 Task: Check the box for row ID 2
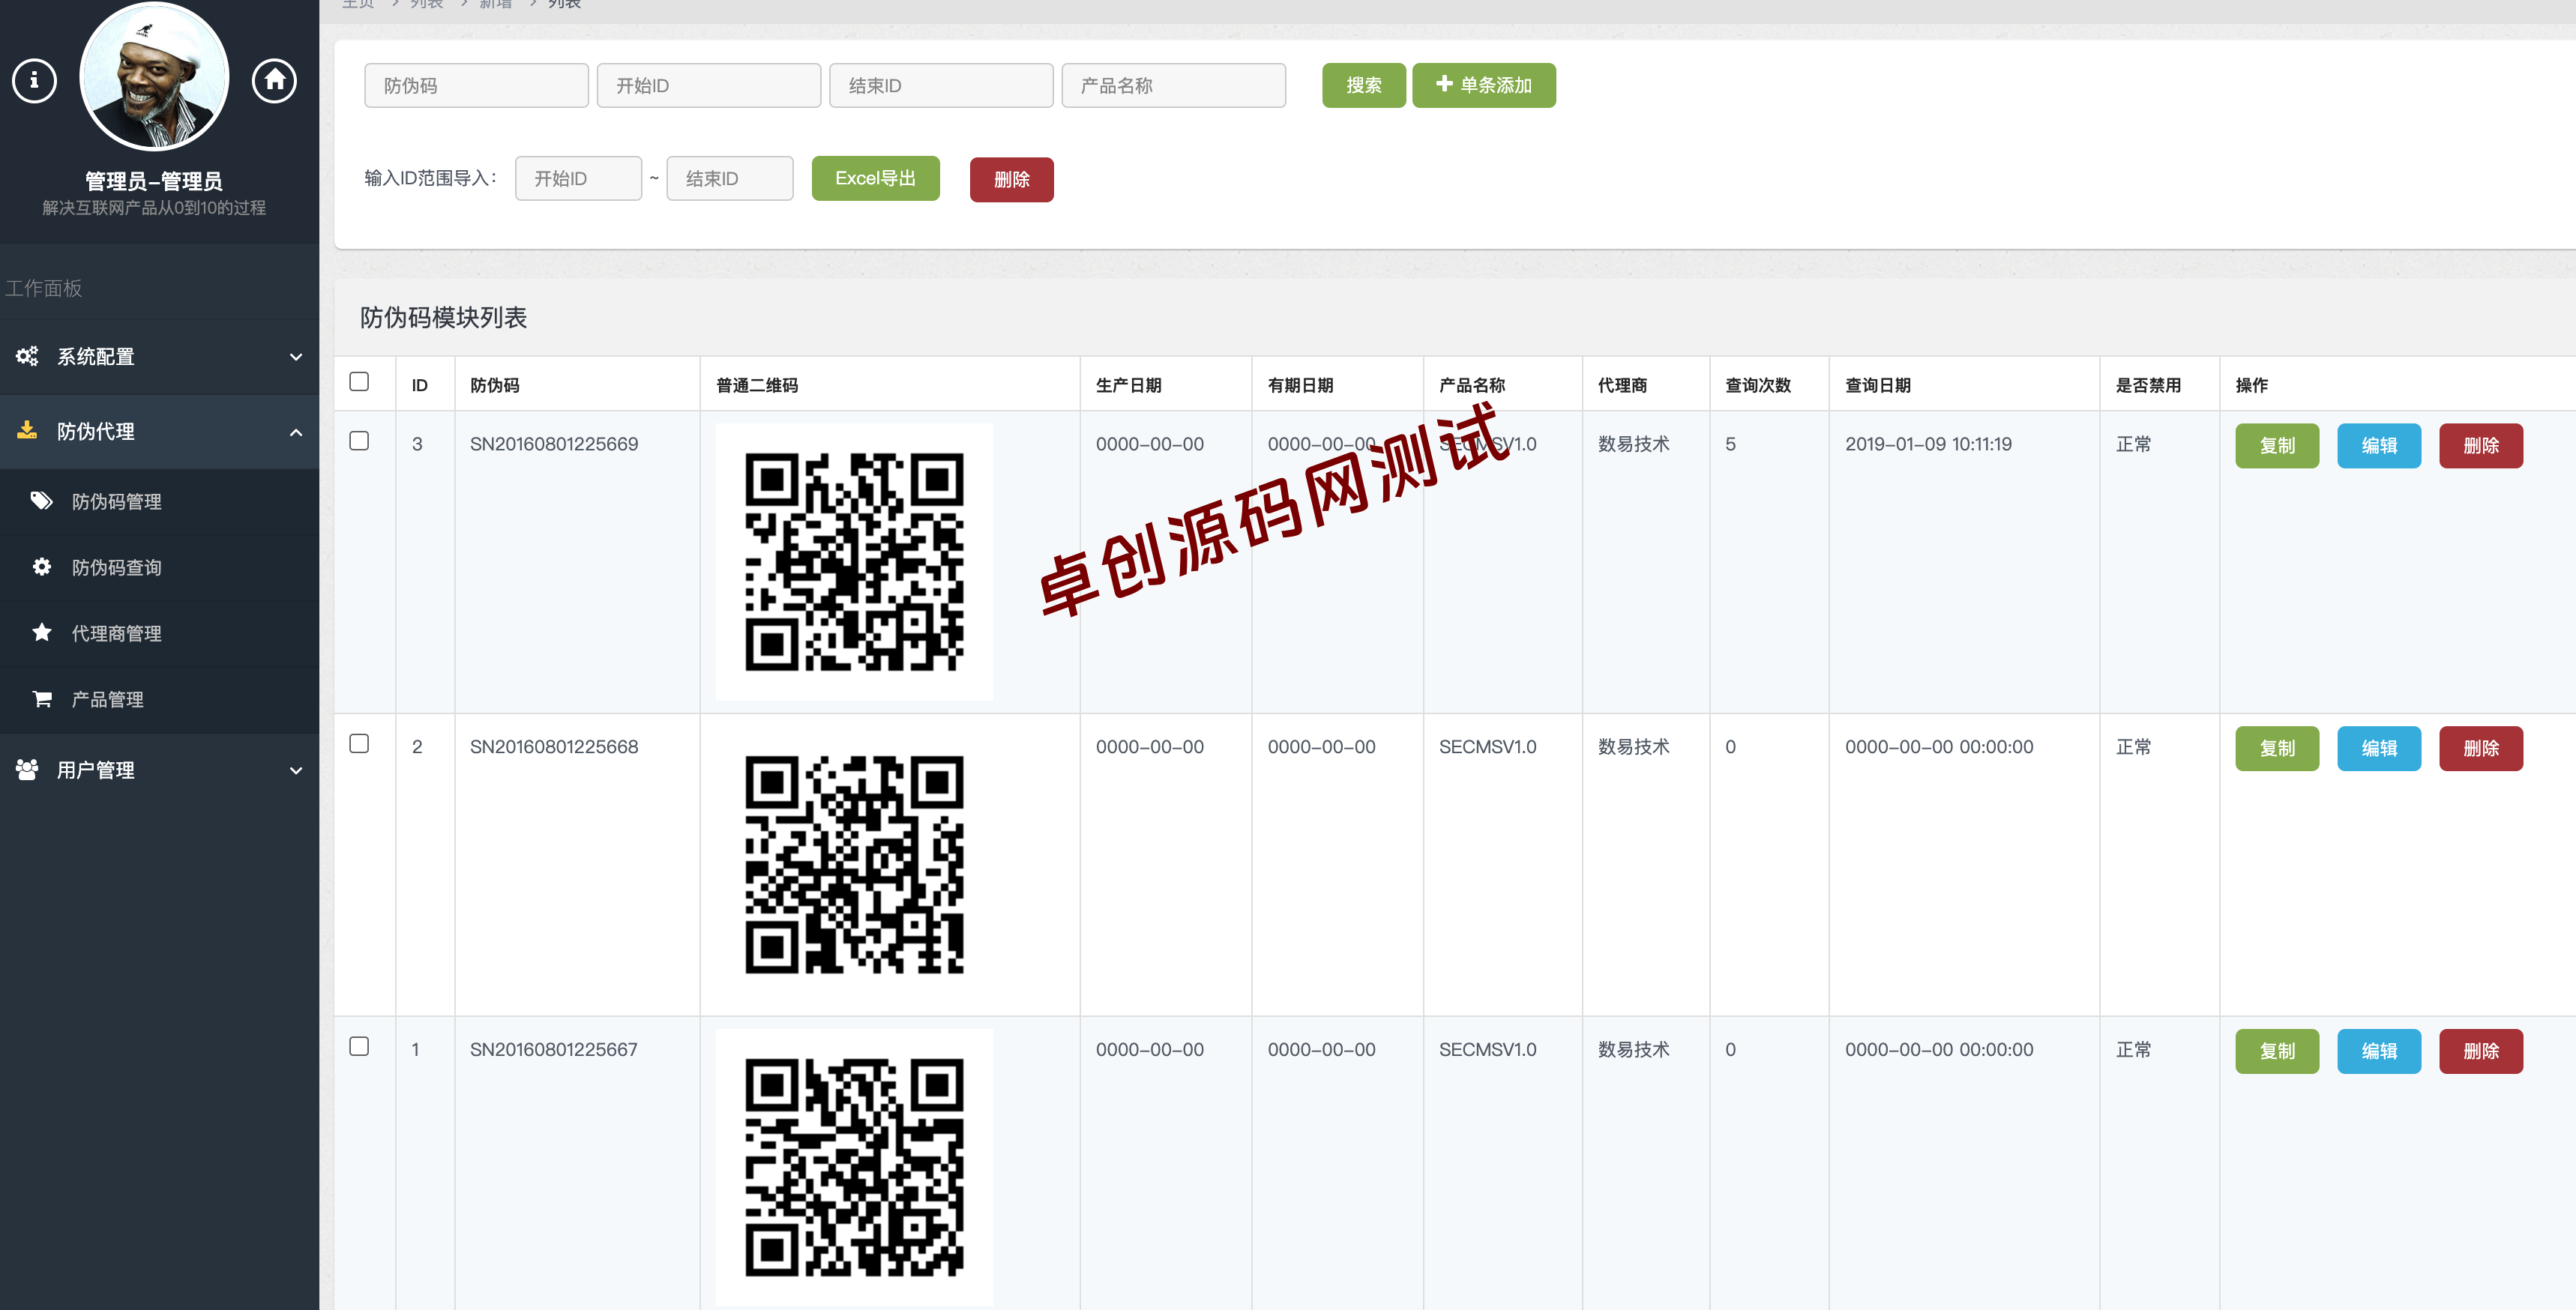click(359, 743)
